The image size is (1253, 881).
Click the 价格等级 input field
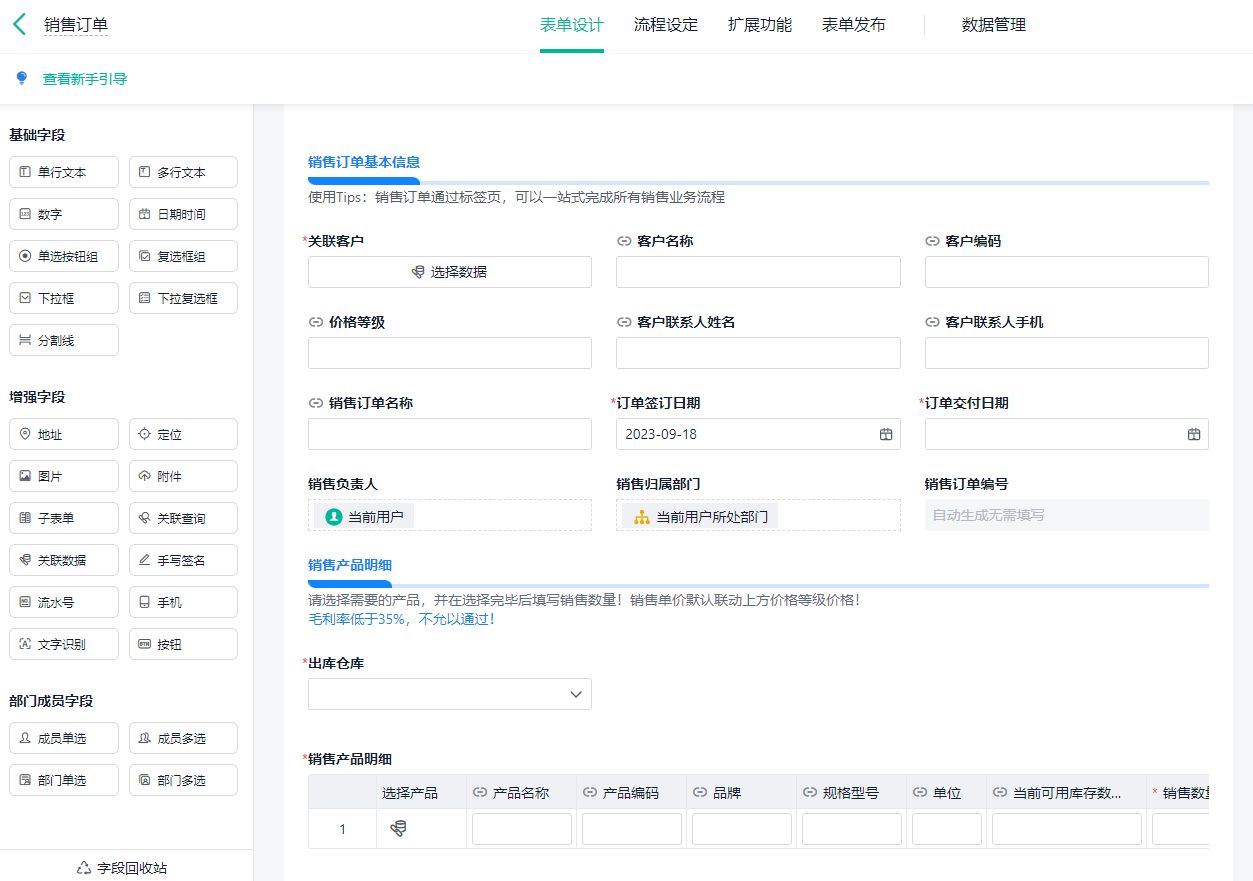tap(450, 353)
